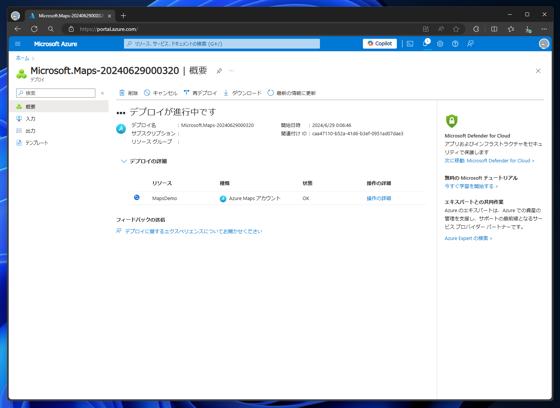Screen dimensions: 560x408
Task: Open browser favorites list icon
Action: coord(511,29)
